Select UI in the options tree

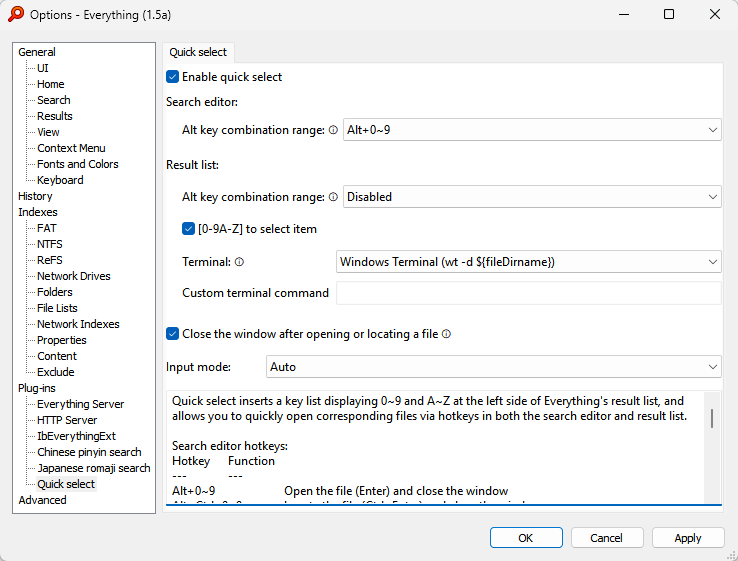tap(43, 68)
